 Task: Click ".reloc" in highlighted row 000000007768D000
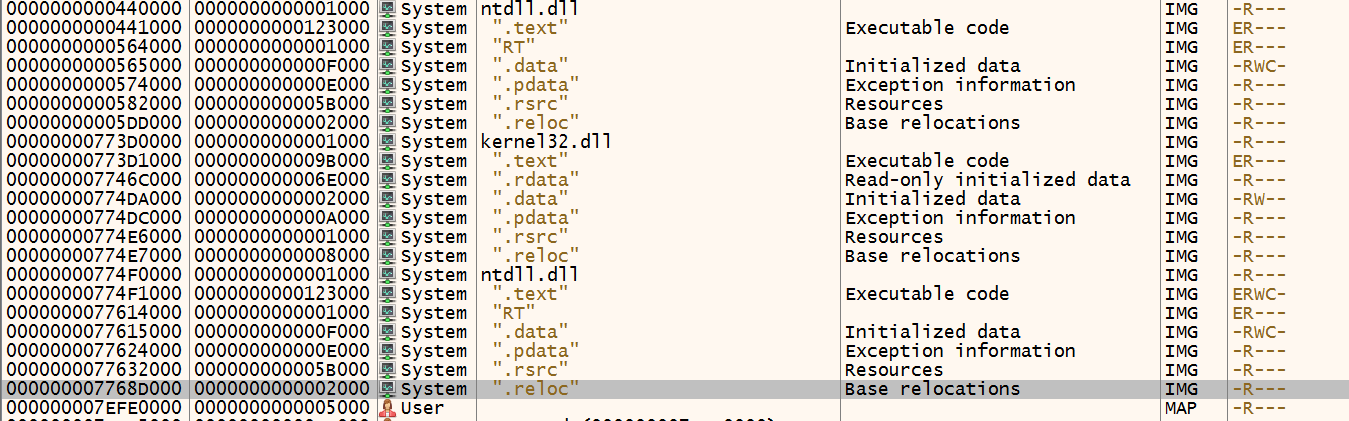click(536, 389)
